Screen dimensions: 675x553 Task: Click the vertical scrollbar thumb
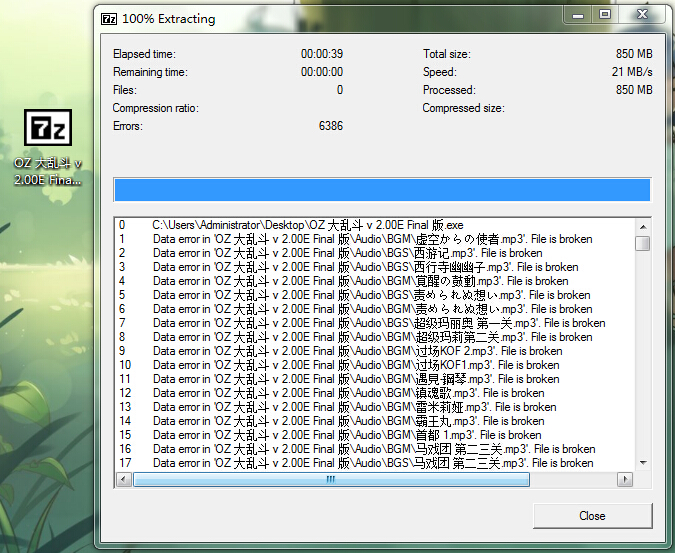pos(643,243)
